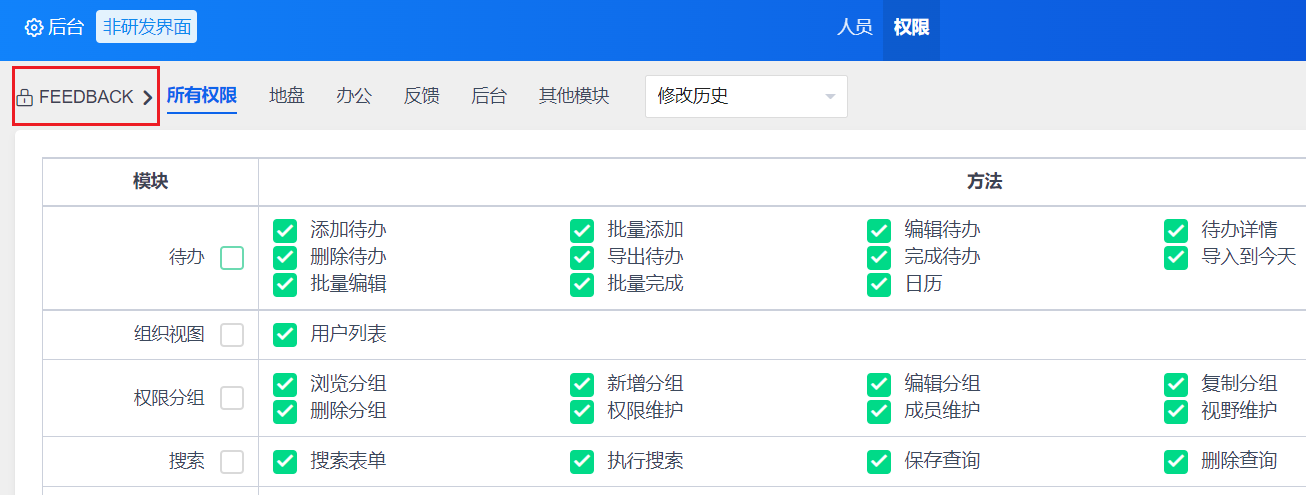Switch to the 其他模块 tab
Viewport: 1306px width, 495px height.
point(574,96)
